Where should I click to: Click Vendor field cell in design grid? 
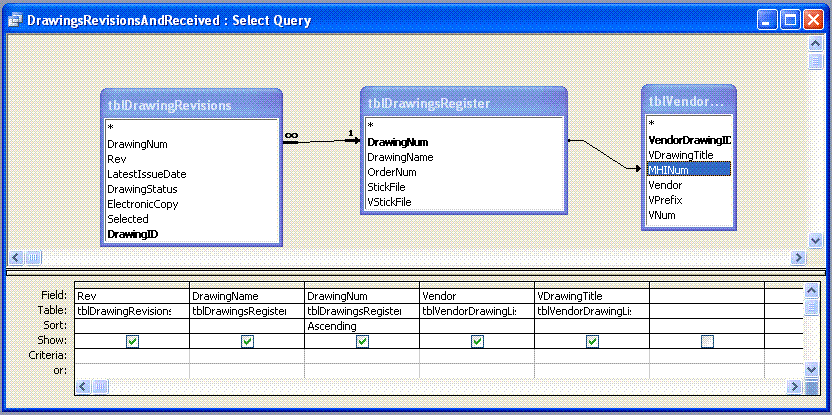477,296
